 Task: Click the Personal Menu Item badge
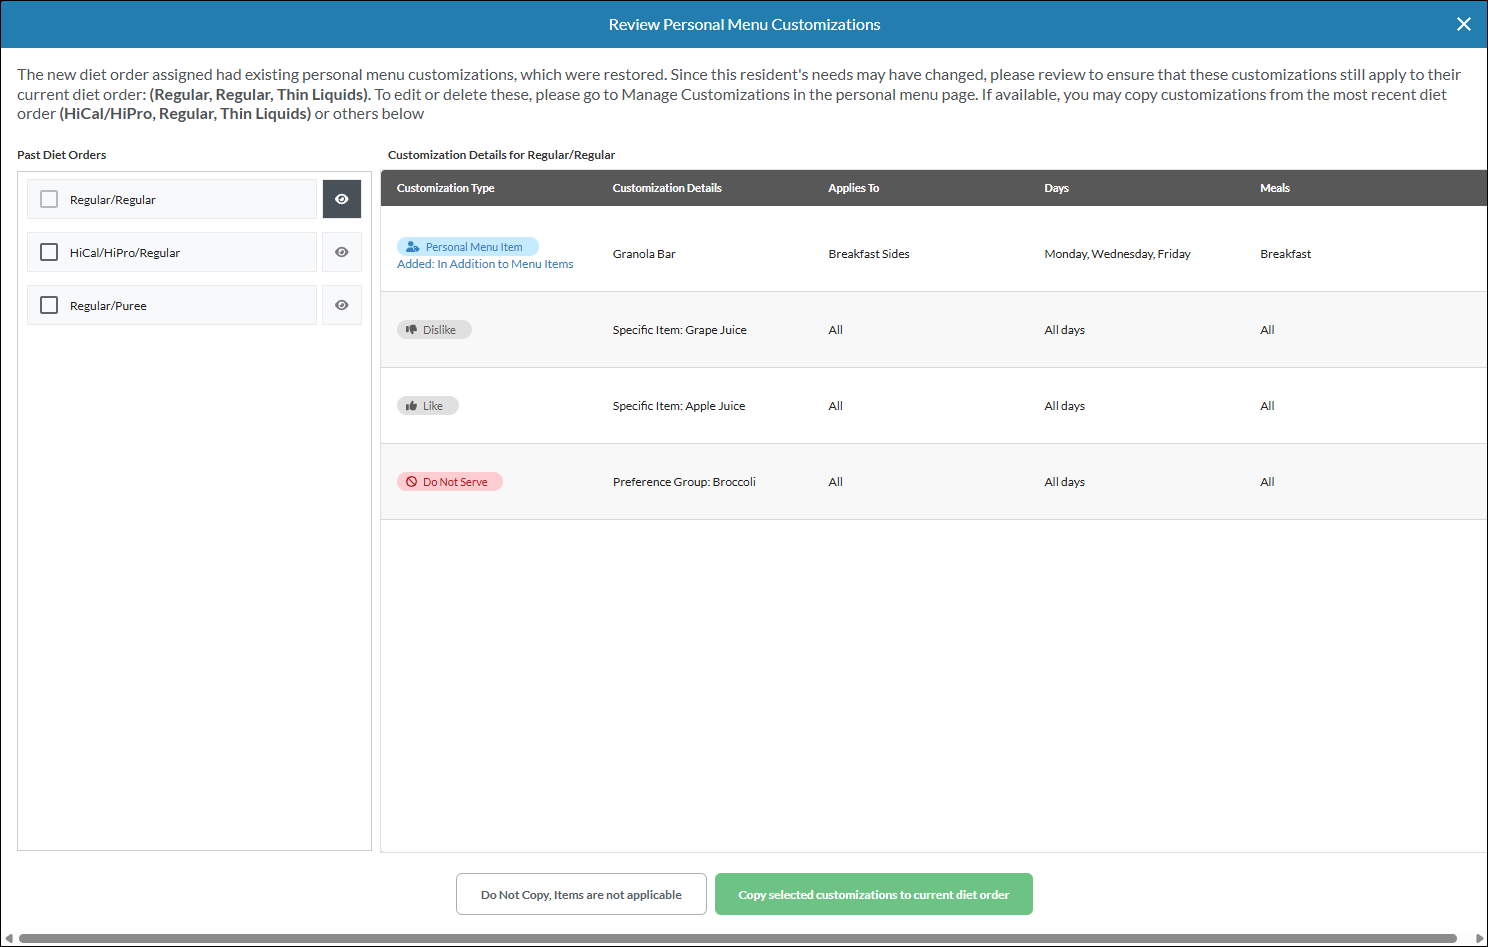tap(468, 247)
